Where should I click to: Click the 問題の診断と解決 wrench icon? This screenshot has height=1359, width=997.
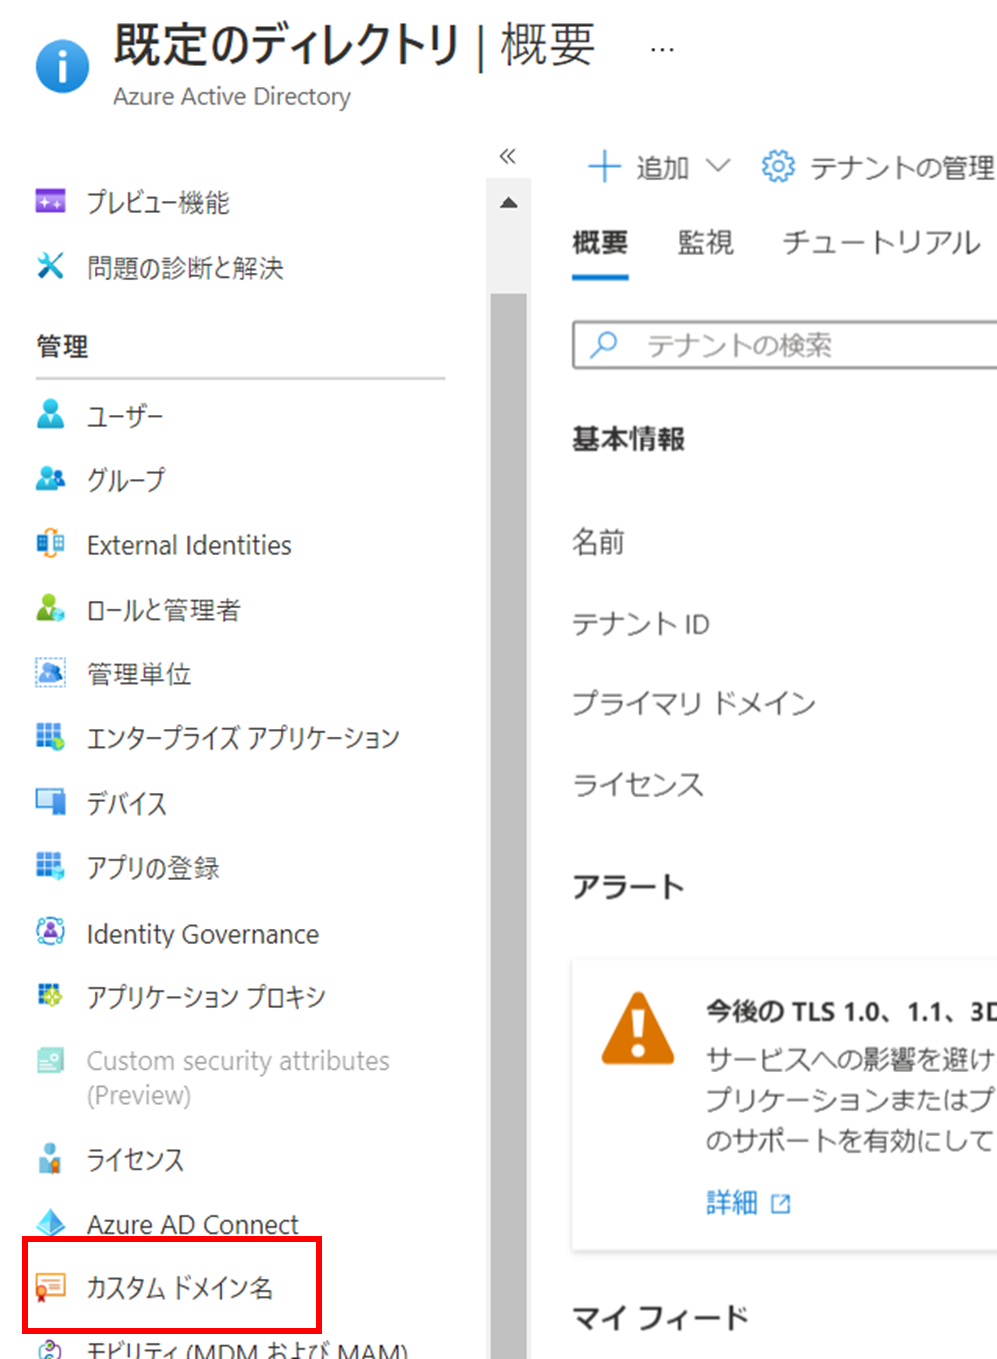pos(50,265)
